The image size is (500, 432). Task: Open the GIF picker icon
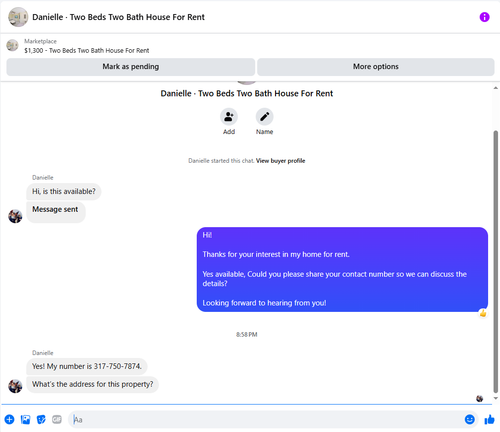tap(57, 419)
